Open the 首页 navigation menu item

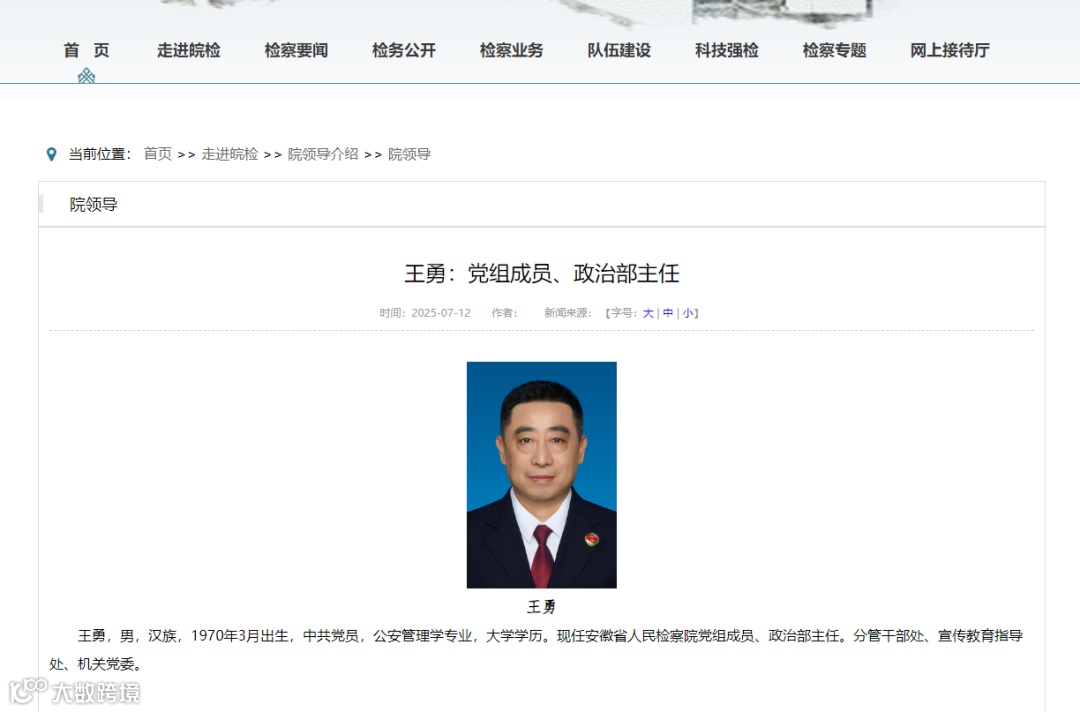(x=86, y=50)
